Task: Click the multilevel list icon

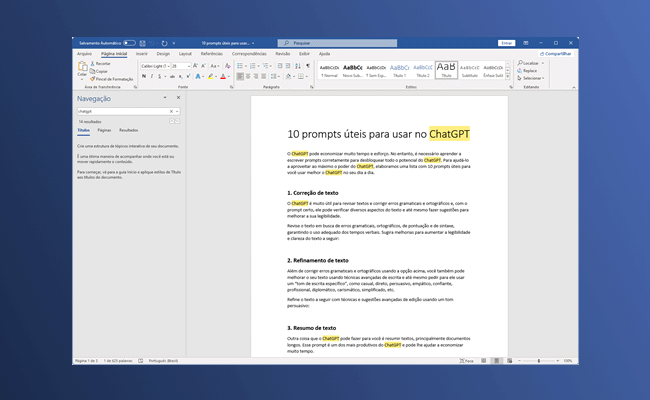Action: (x=266, y=66)
